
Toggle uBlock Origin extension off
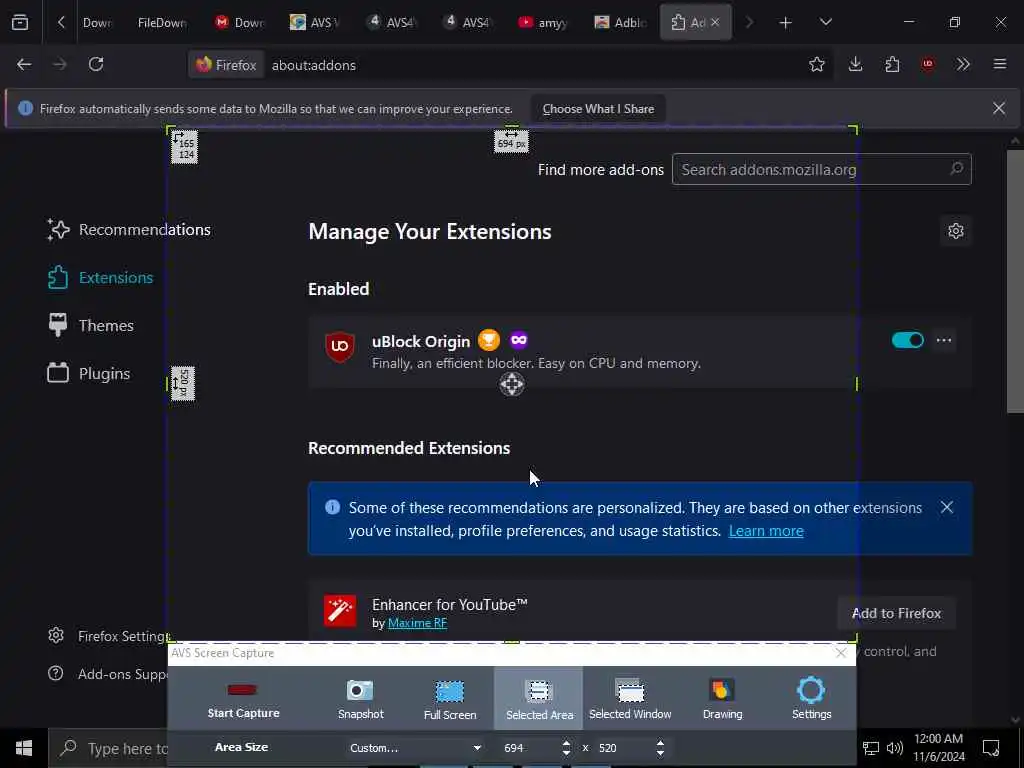coord(907,340)
